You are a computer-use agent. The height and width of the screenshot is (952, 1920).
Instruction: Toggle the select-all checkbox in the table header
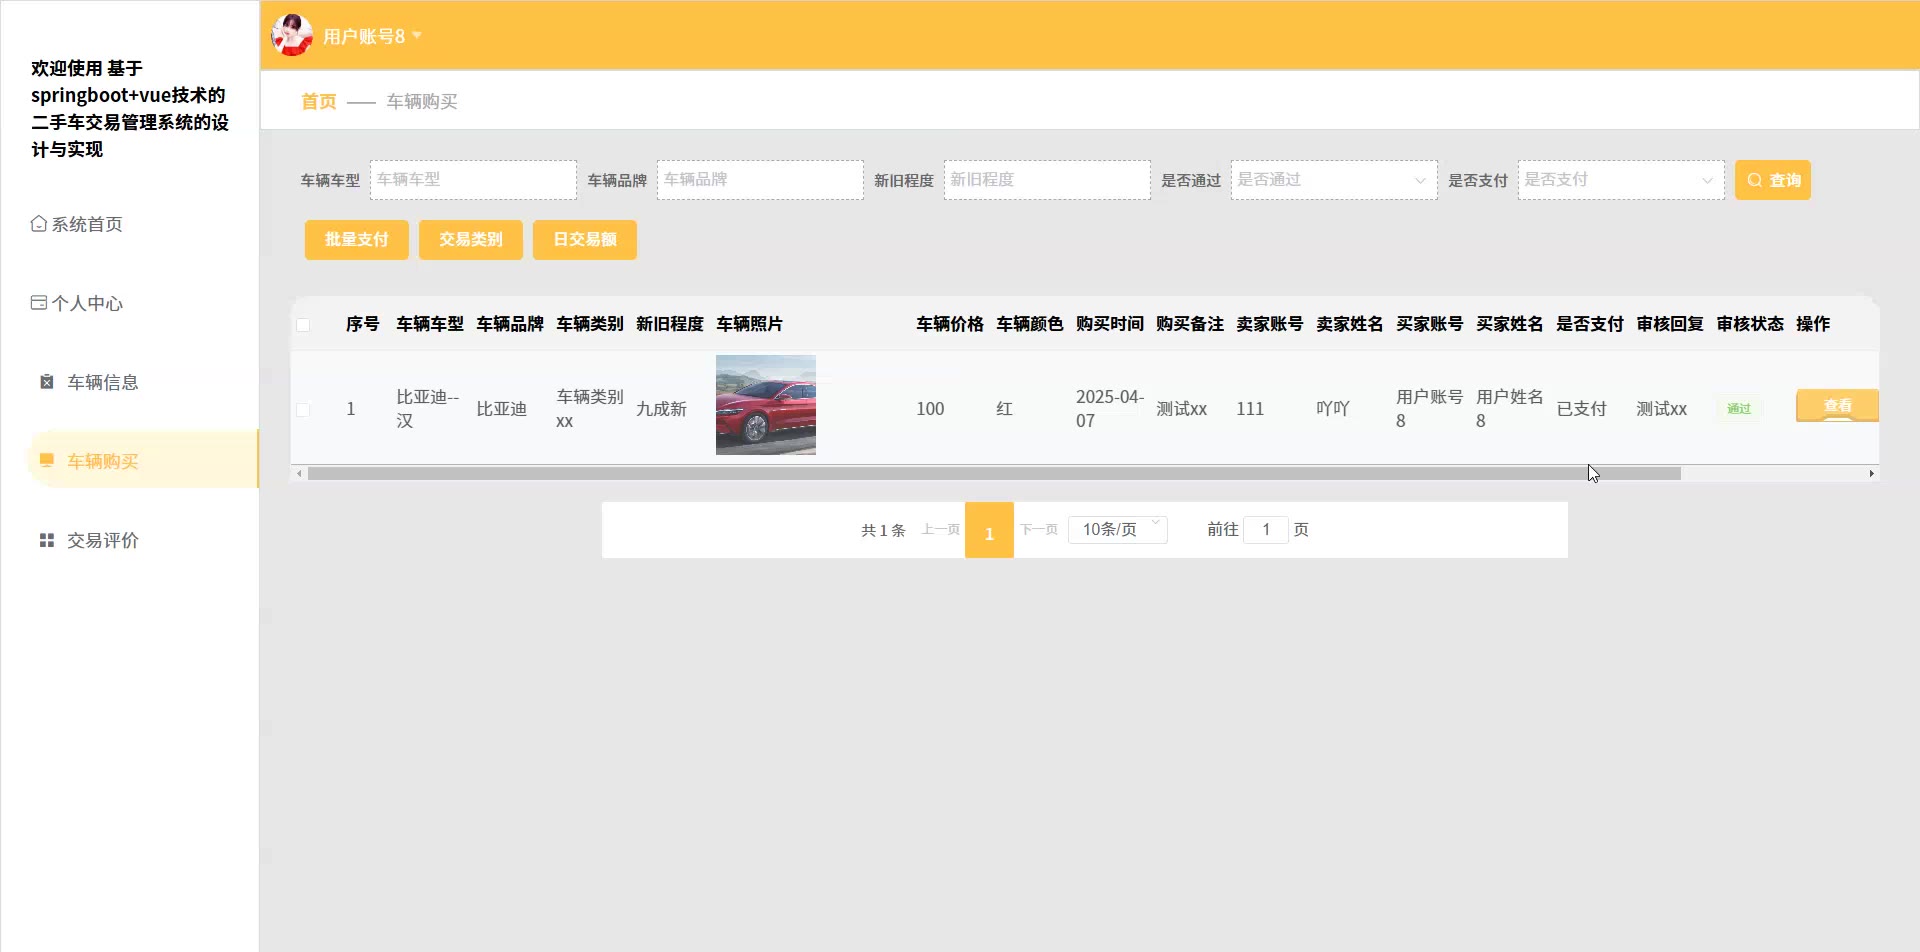[x=303, y=325]
